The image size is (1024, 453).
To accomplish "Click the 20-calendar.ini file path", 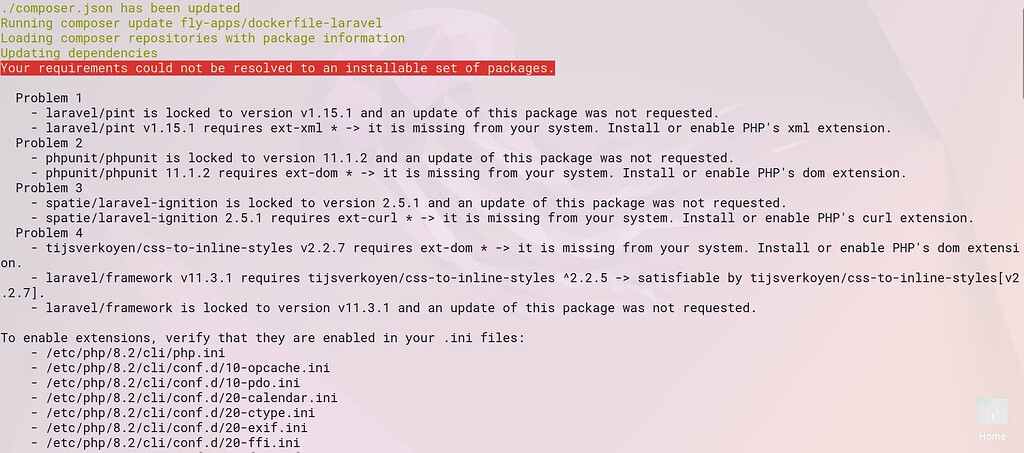I will coord(191,398).
